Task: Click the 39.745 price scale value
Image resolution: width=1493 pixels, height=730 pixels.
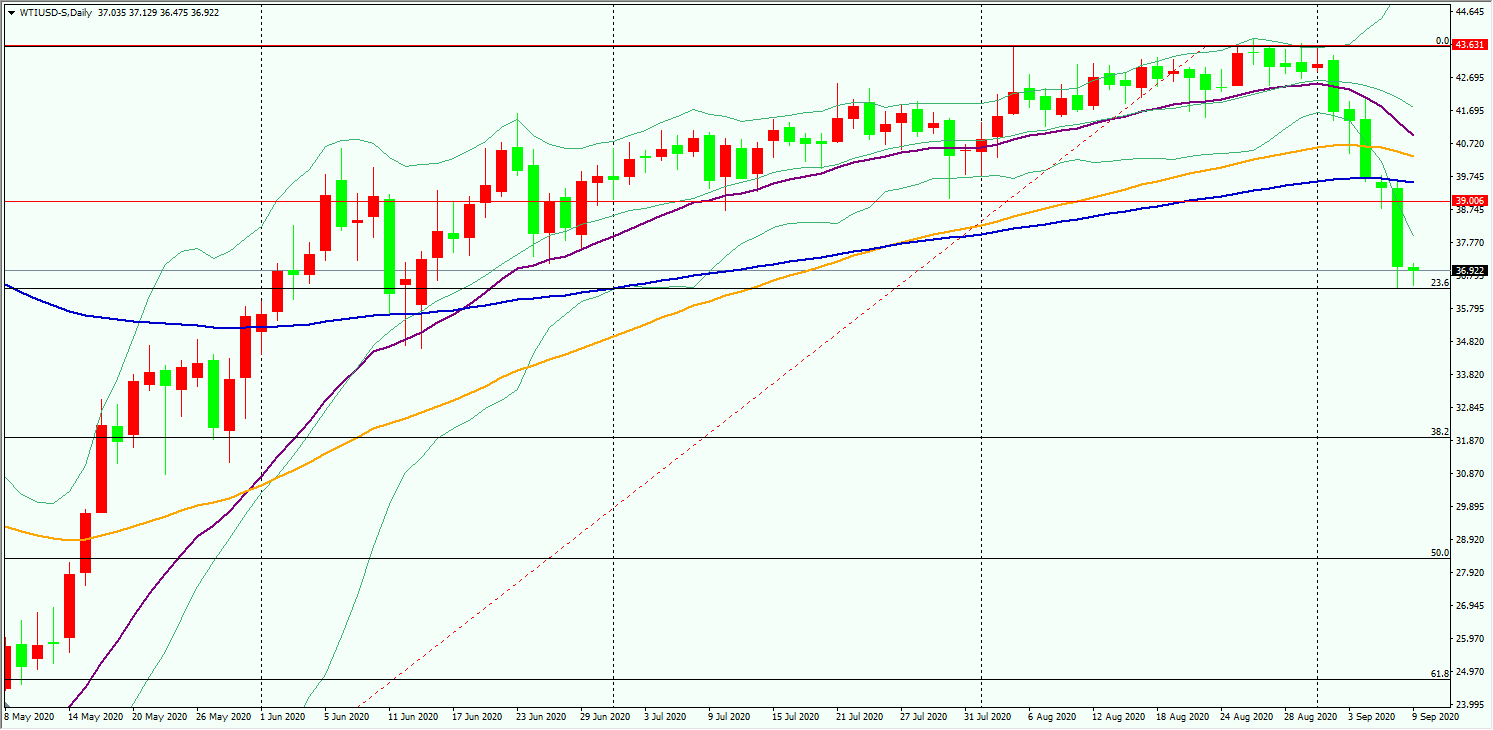Action: point(1470,177)
